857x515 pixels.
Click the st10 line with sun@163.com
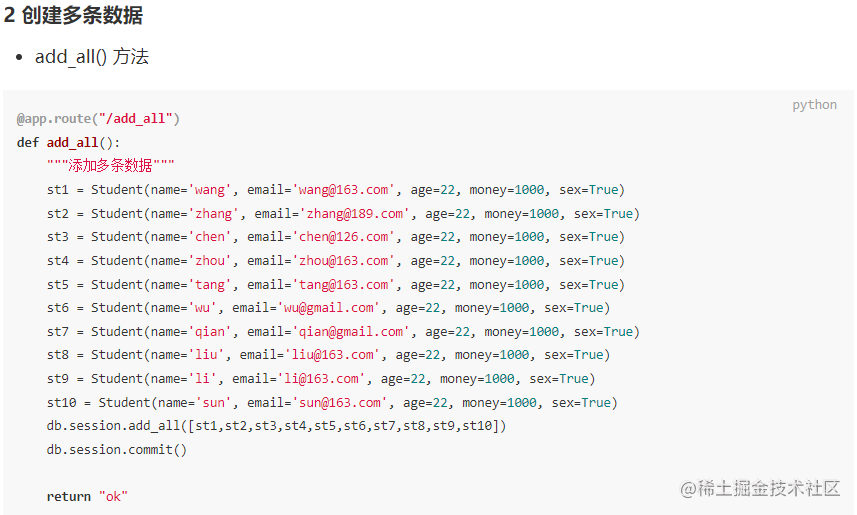coord(332,402)
